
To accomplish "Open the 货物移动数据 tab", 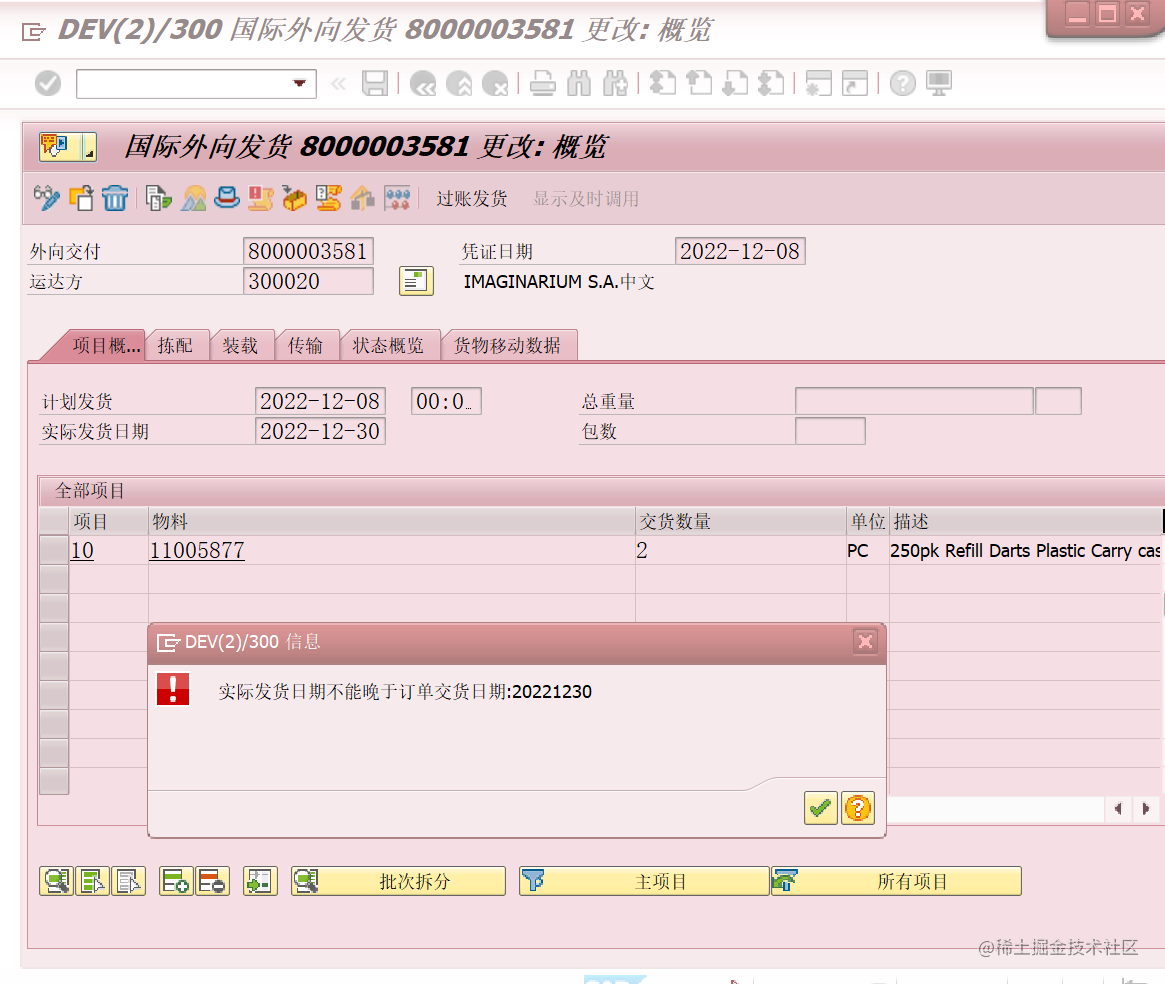I will (x=510, y=343).
